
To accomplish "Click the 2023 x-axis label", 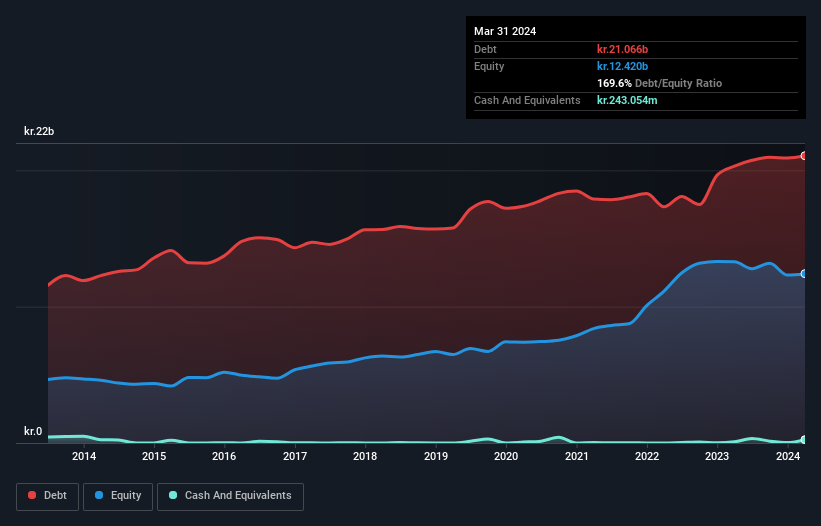I will click(717, 456).
